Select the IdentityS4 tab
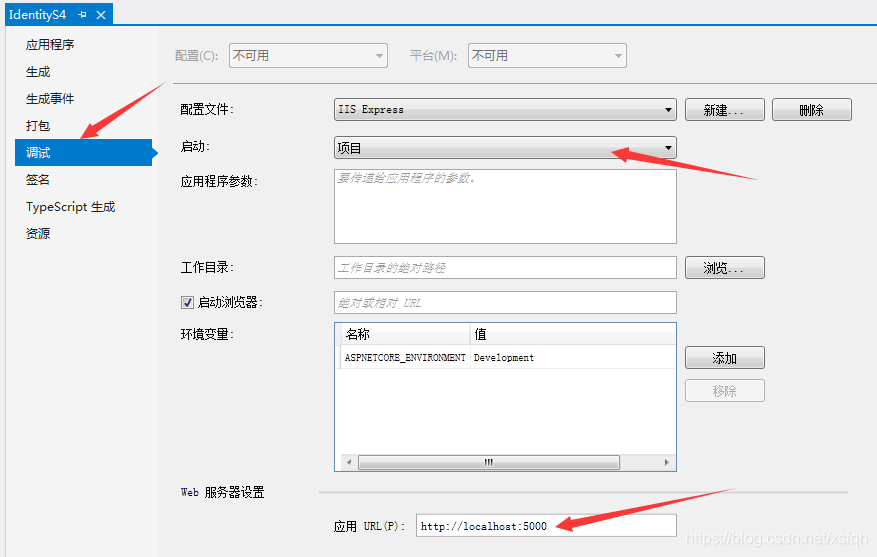This screenshot has height=557, width=877. coord(37,15)
